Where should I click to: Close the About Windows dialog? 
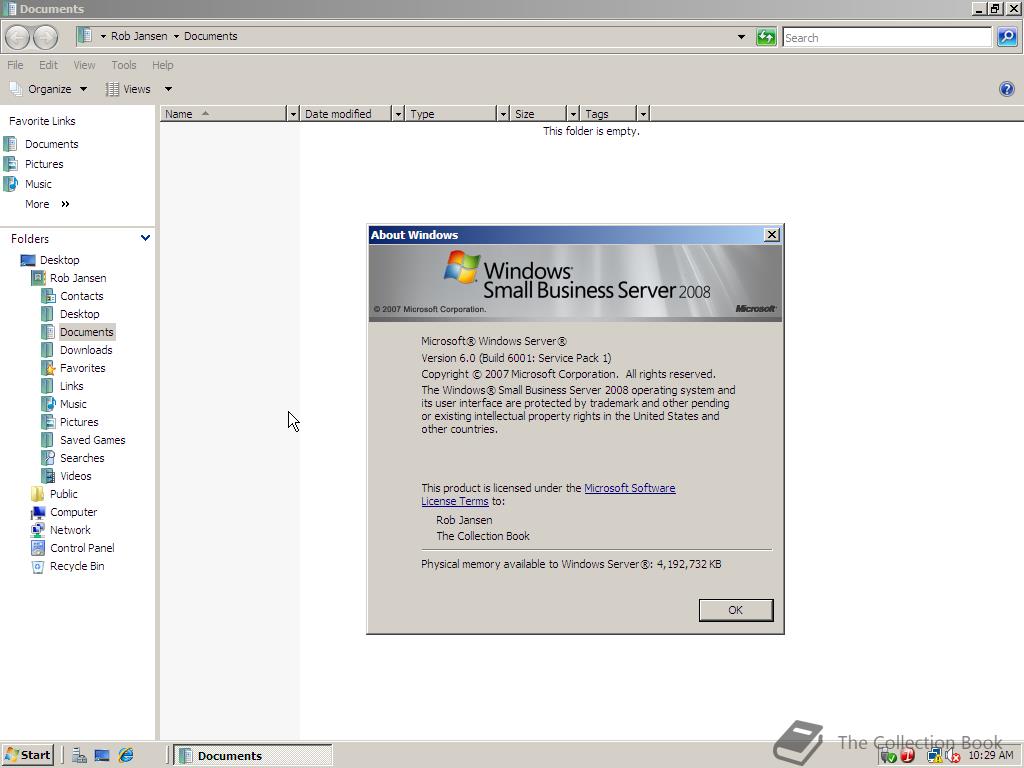[771, 234]
